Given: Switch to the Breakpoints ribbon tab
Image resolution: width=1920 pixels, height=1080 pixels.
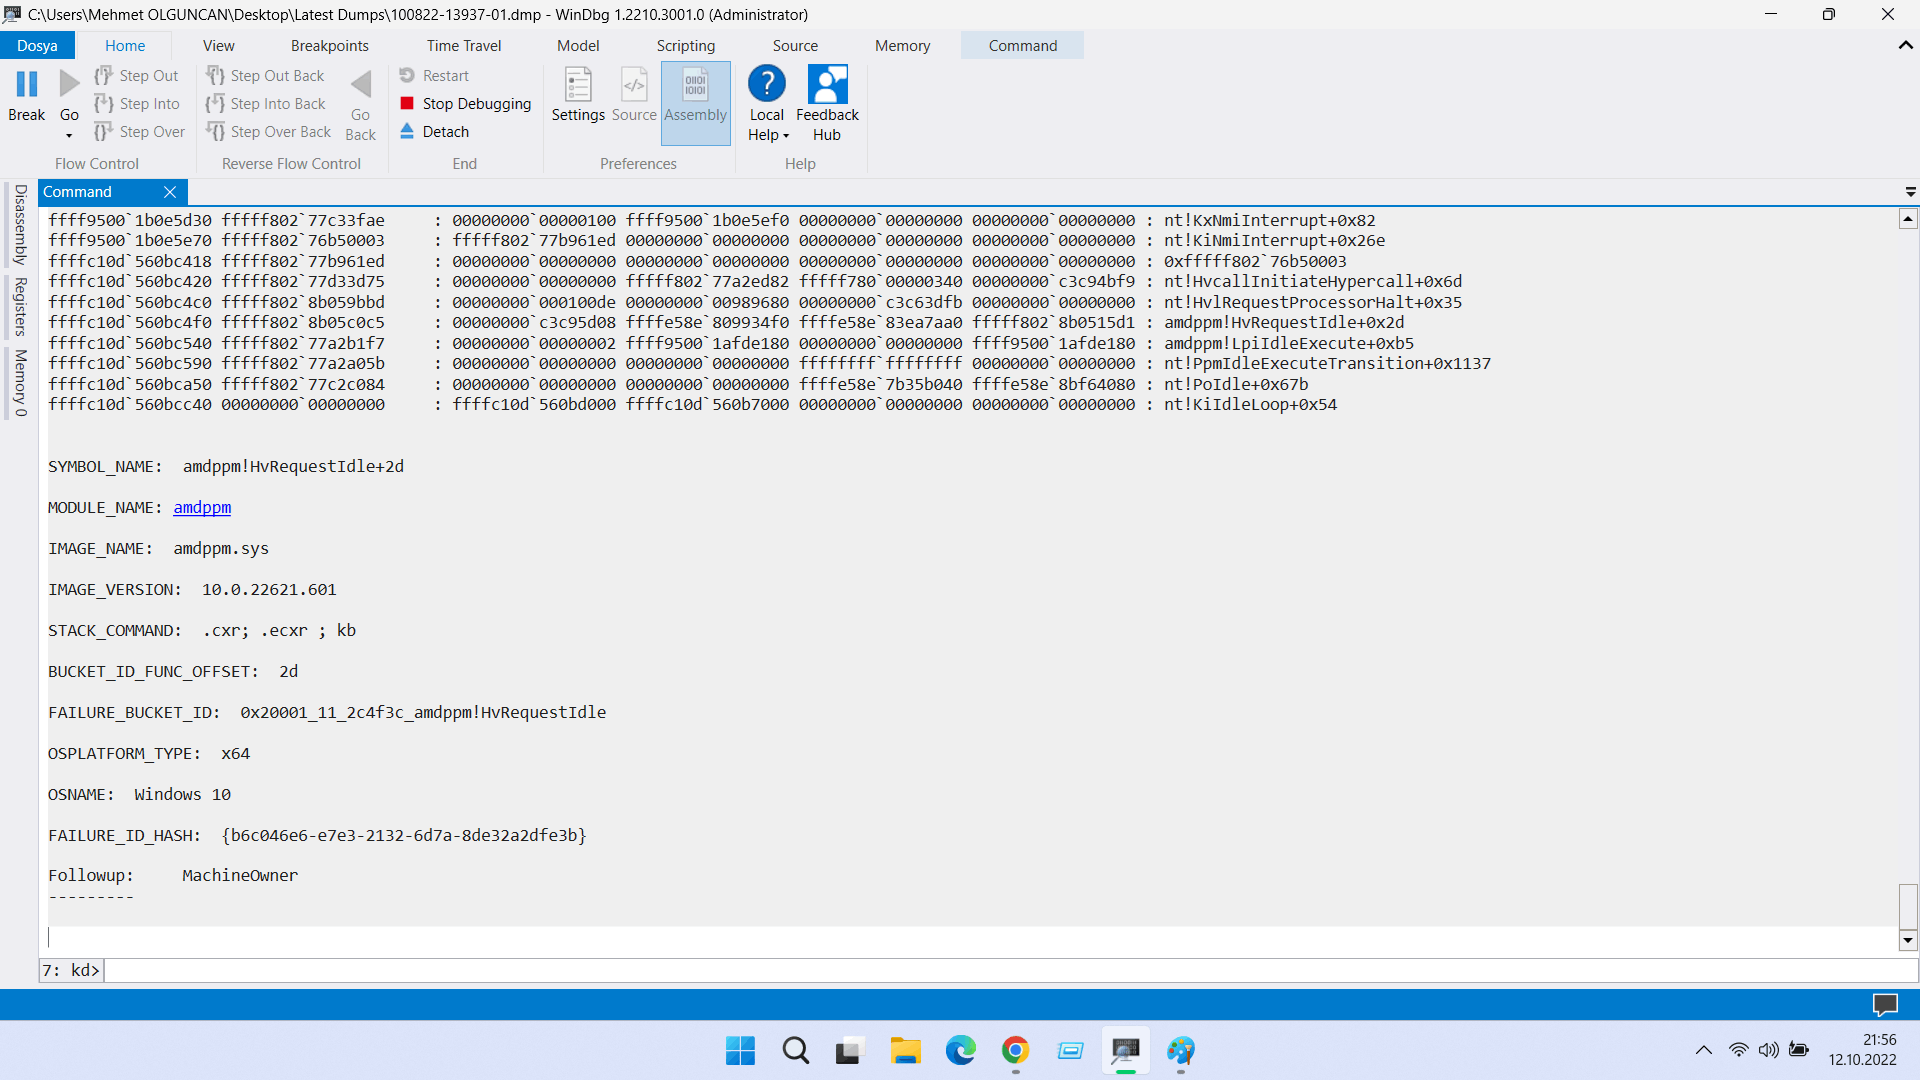Looking at the screenshot, I should 329,46.
